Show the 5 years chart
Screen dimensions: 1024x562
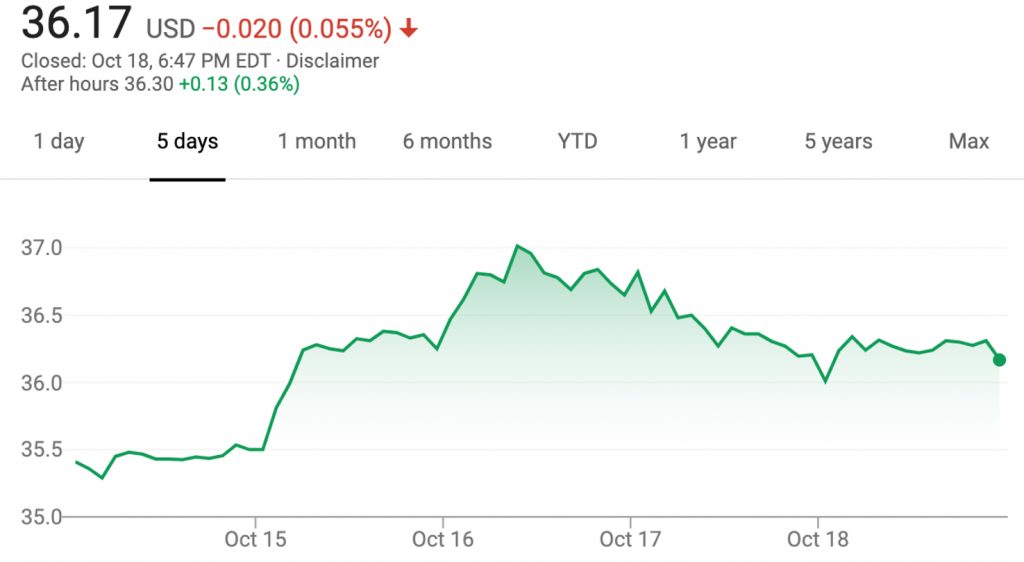(x=839, y=141)
